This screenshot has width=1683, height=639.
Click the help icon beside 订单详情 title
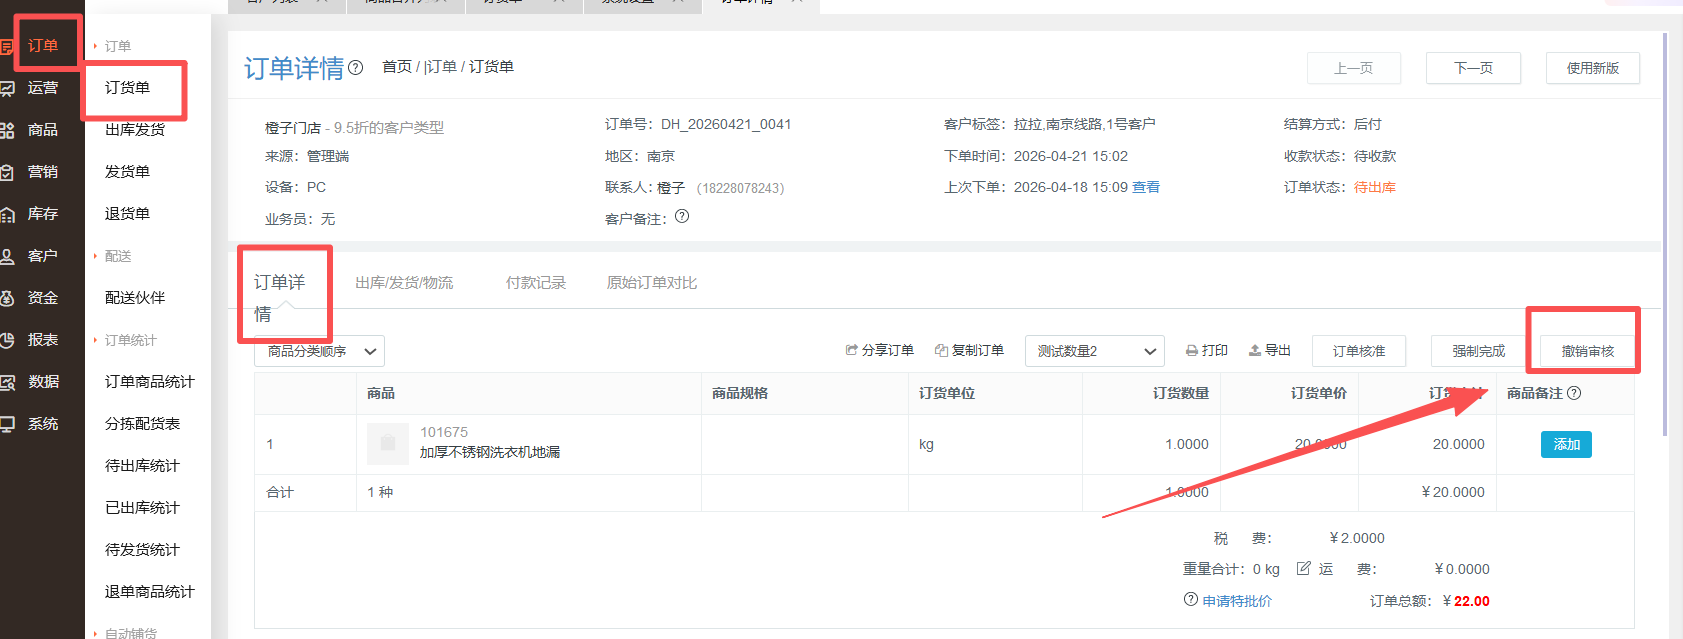coord(355,68)
